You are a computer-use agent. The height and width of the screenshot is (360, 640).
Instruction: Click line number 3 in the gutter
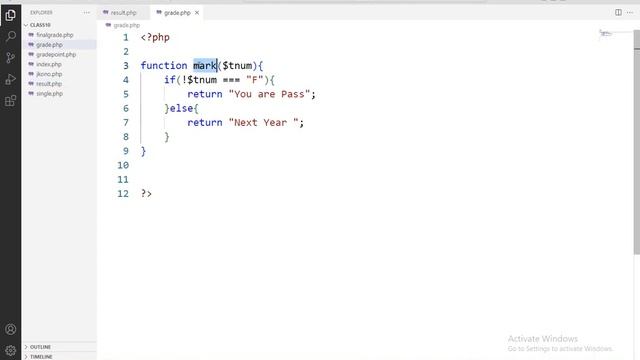coord(126,66)
